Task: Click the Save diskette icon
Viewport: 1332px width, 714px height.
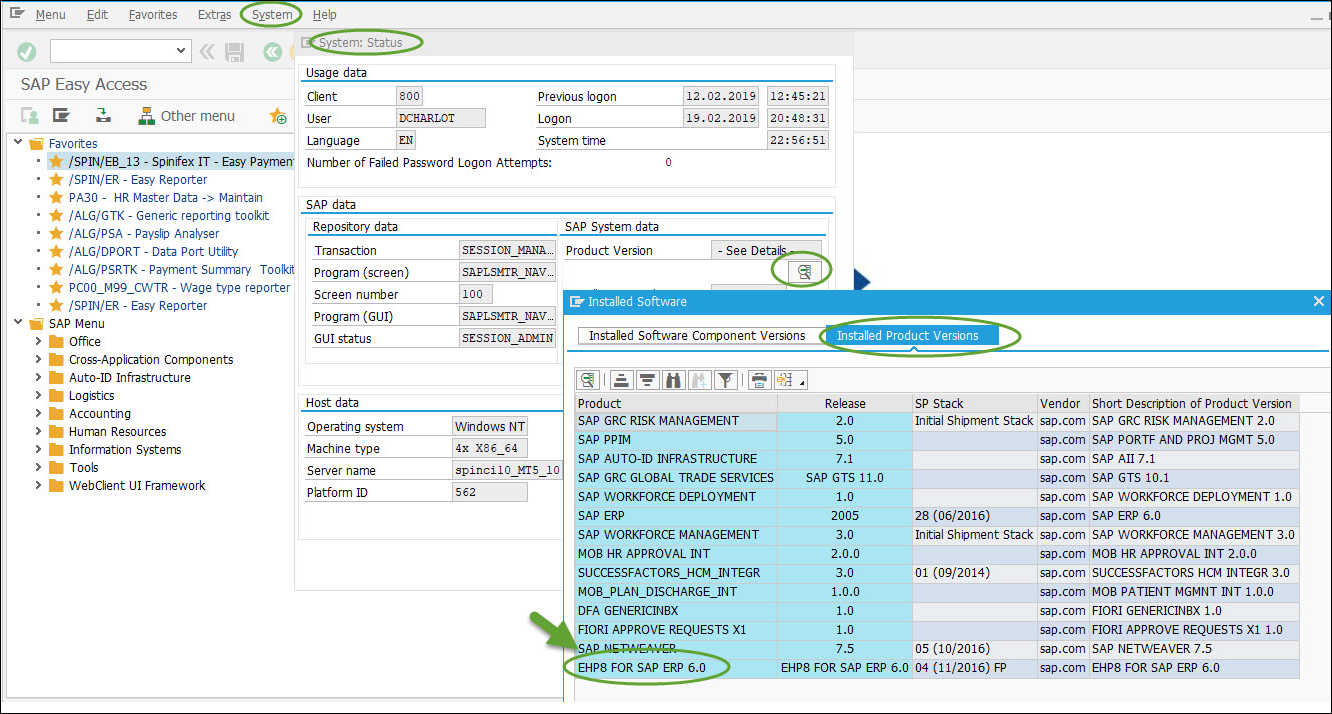Action: click(235, 51)
